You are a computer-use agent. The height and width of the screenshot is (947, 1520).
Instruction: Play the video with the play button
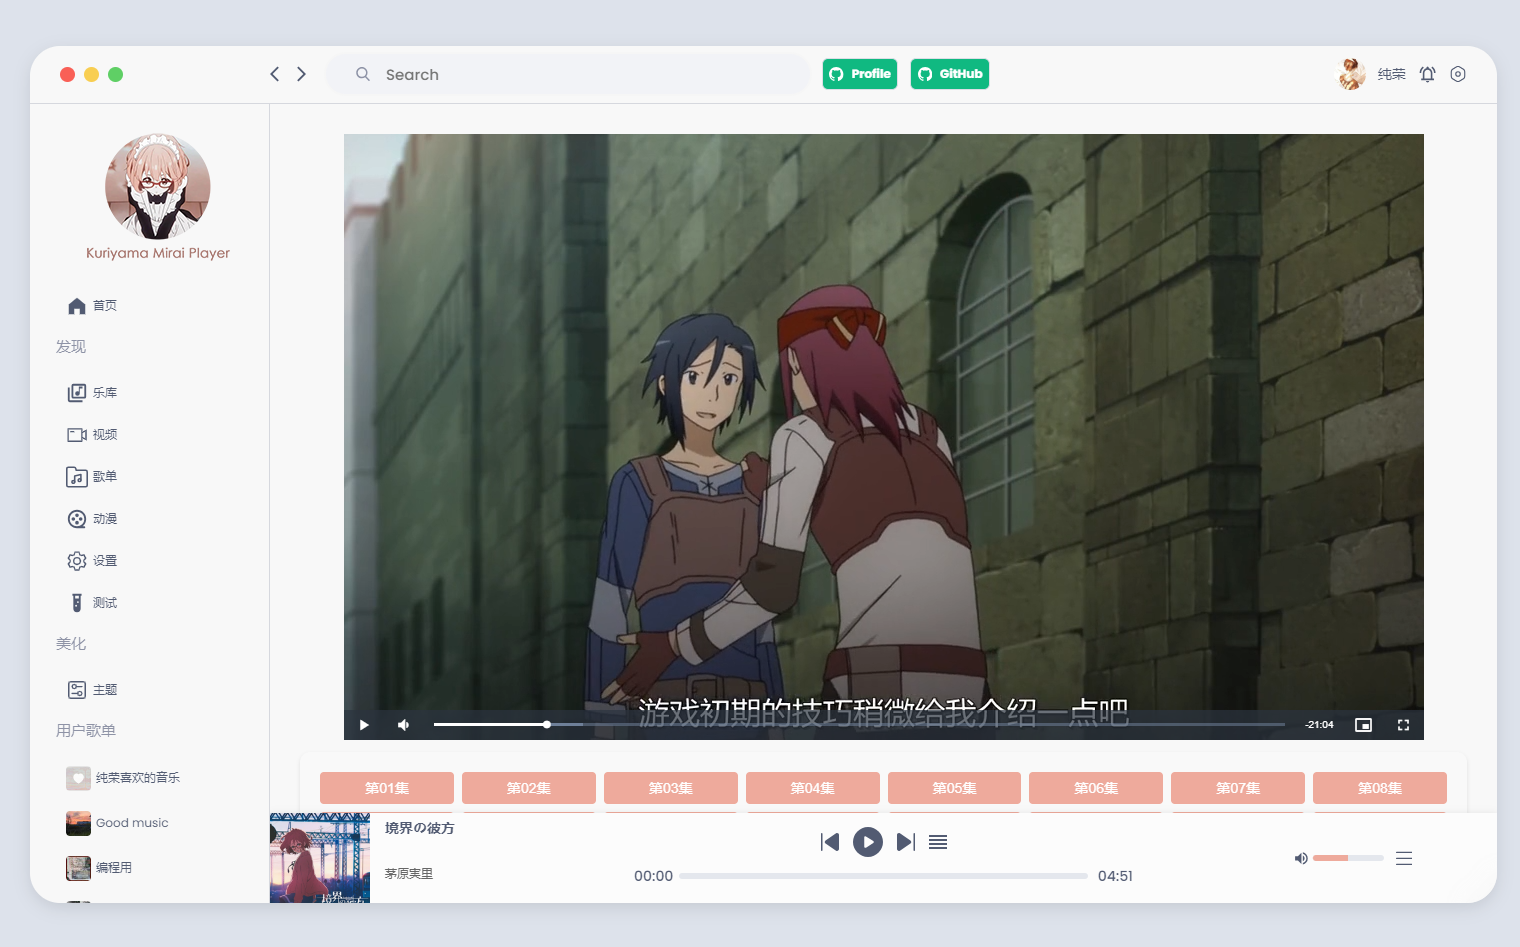pos(364,725)
